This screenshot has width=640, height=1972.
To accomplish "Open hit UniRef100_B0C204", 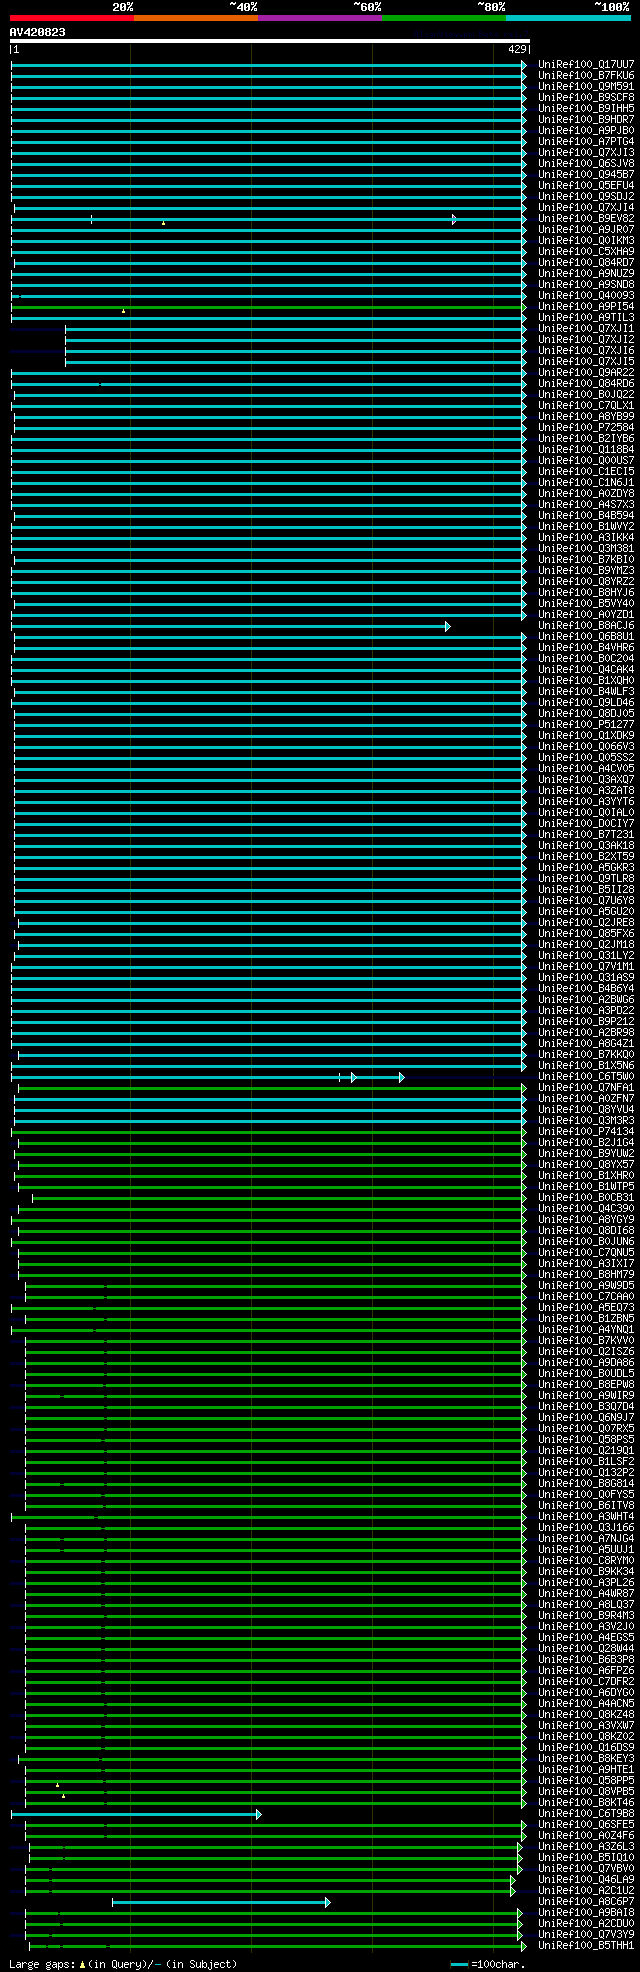I will coord(586,659).
